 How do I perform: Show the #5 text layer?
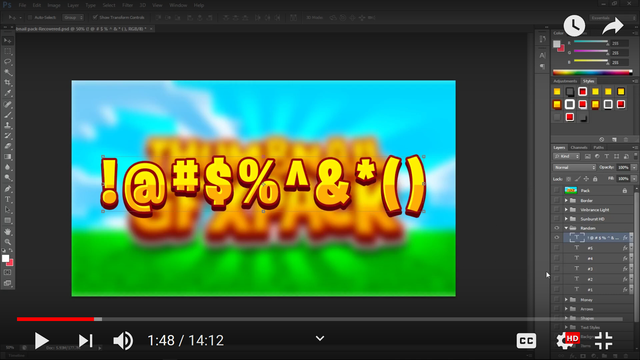pyautogui.click(x=556, y=248)
